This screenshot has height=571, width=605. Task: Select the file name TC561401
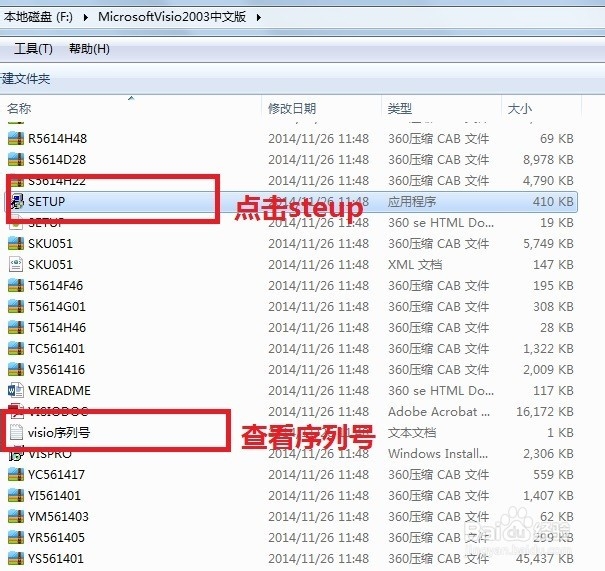(x=56, y=348)
